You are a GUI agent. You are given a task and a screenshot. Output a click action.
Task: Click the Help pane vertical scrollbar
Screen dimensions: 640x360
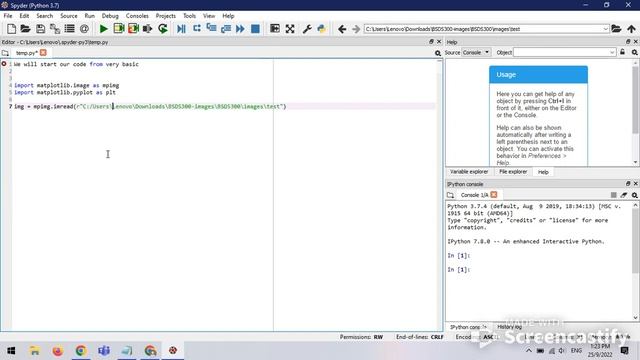635,100
